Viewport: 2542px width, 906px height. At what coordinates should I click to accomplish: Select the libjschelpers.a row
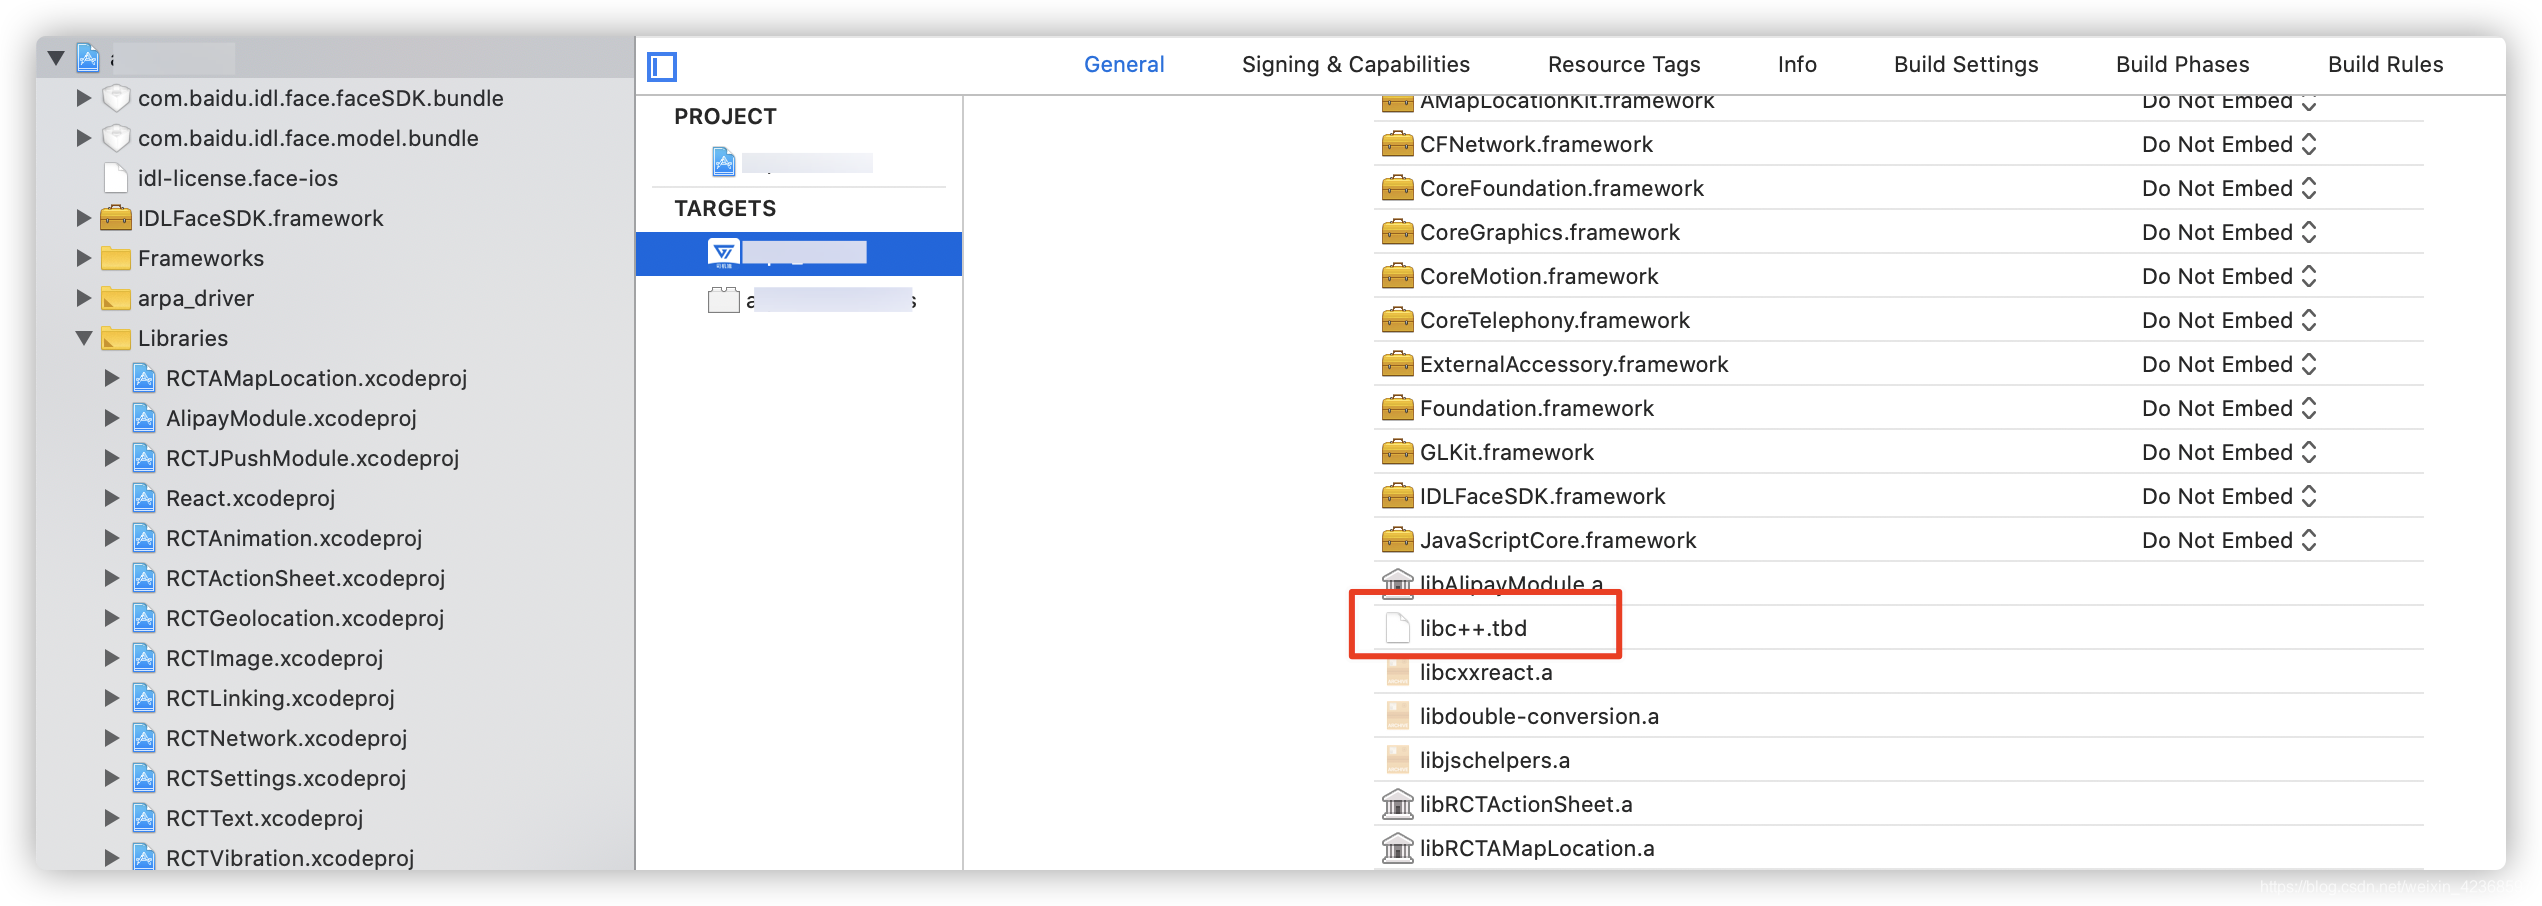(x=1898, y=760)
